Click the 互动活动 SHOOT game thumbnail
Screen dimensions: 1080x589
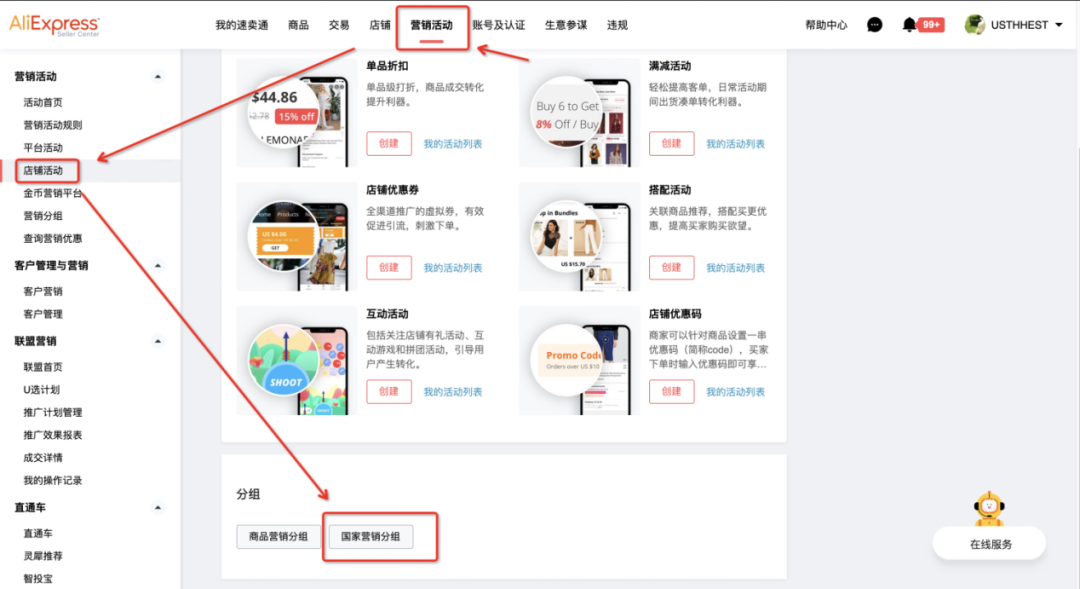[297, 361]
